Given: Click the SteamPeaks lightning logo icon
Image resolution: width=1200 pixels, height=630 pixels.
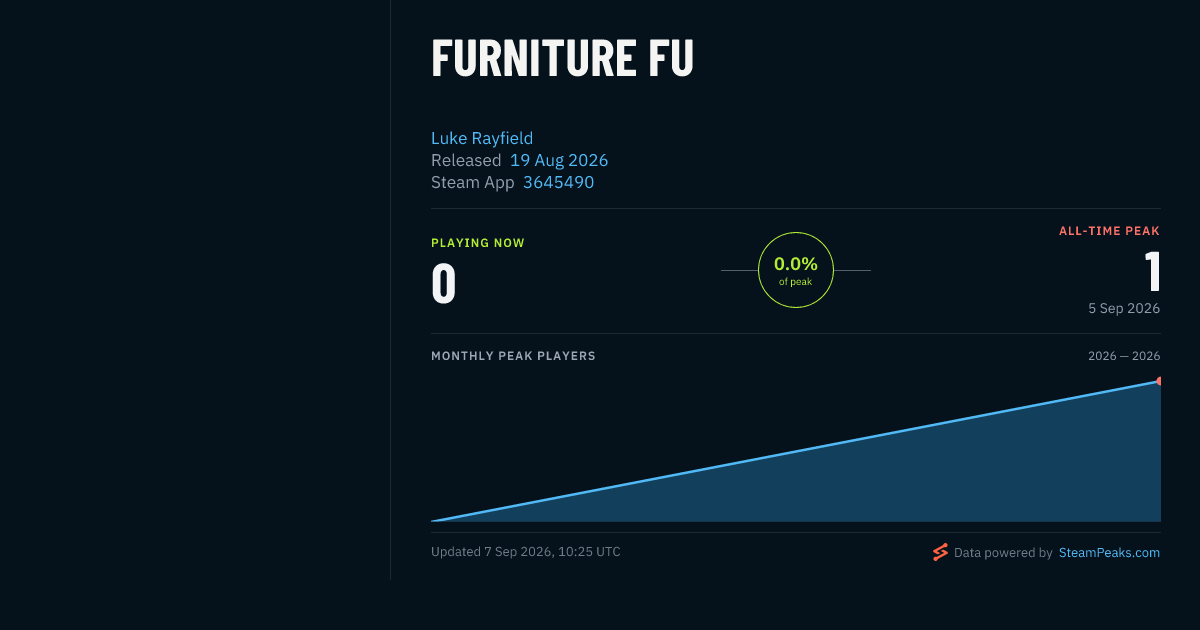Looking at the screenshot, I should [x=940, y=552].
